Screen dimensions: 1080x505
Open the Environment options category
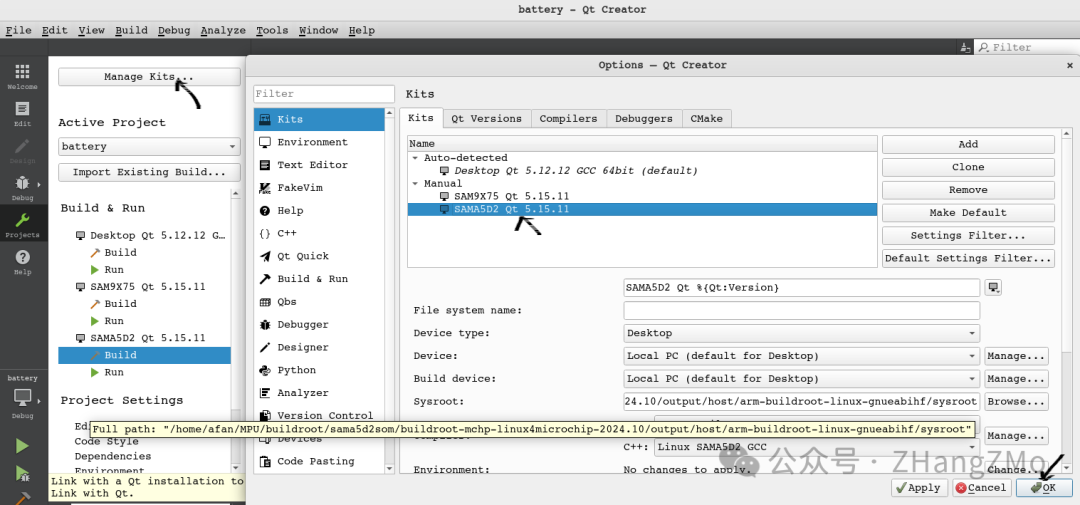click(x=319, y=142)
